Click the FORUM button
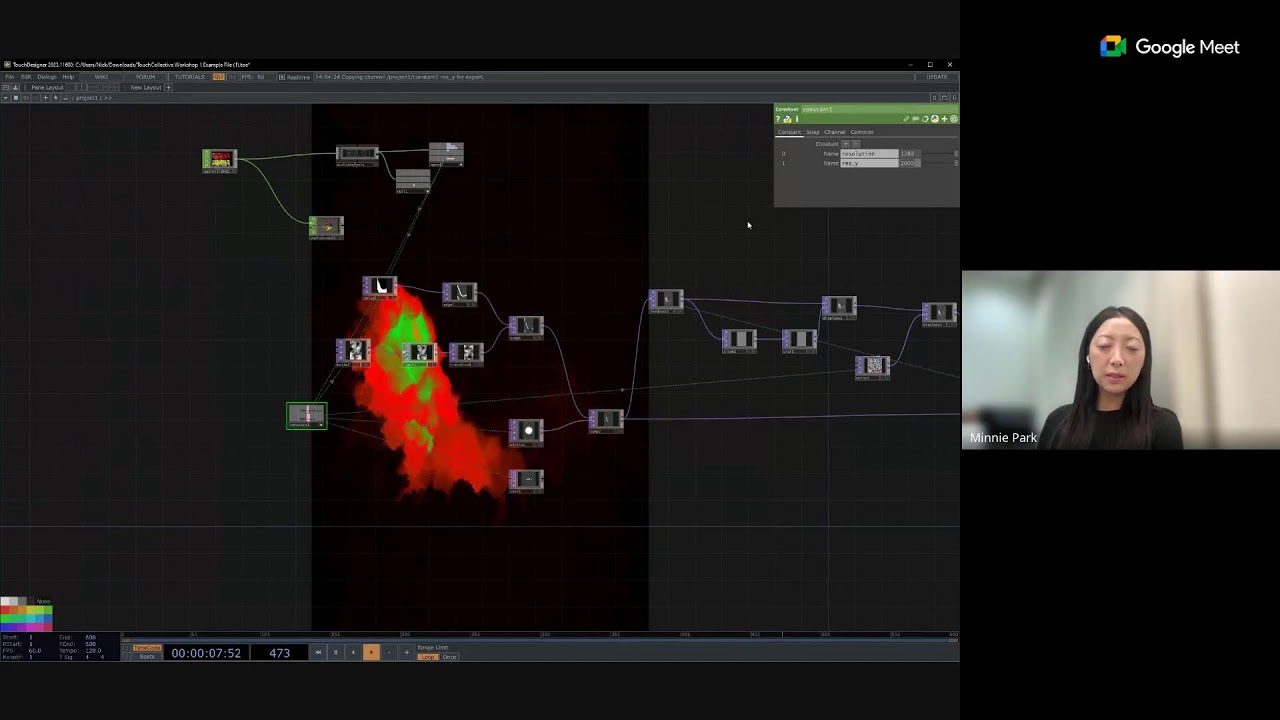The height and width of the screenshot is (720, 1280). point(146,77)
